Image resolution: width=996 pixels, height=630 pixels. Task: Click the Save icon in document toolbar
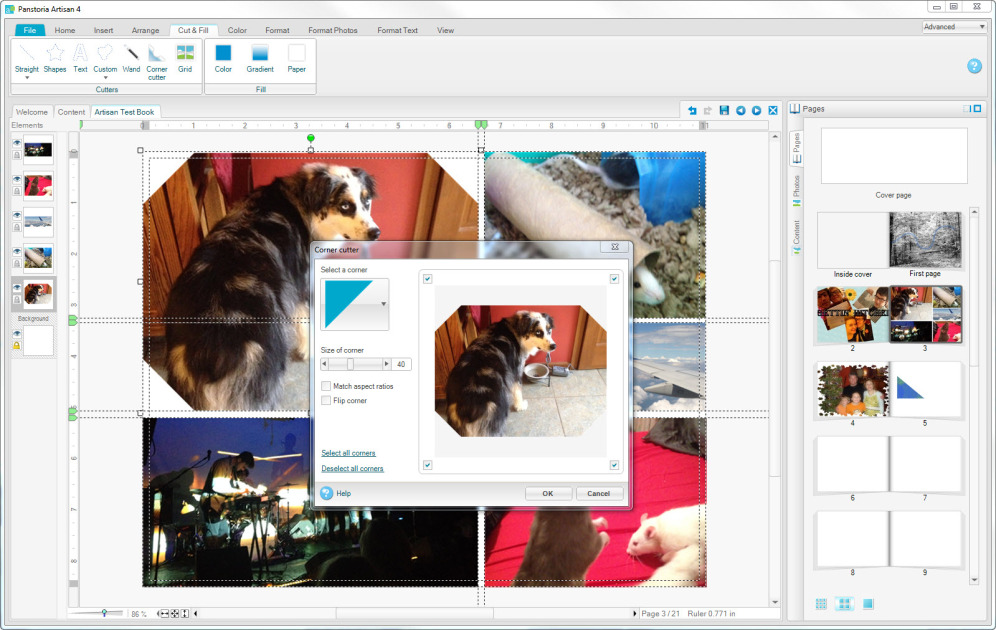pyautogui.click(x=724, y=111)
